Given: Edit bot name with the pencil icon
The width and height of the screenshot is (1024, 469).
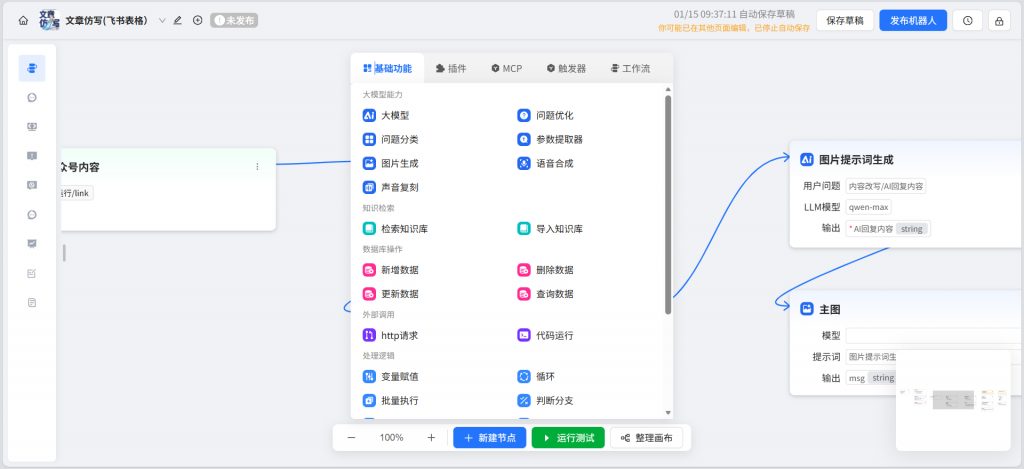Looking at the screenshot, I should point(178,20).
